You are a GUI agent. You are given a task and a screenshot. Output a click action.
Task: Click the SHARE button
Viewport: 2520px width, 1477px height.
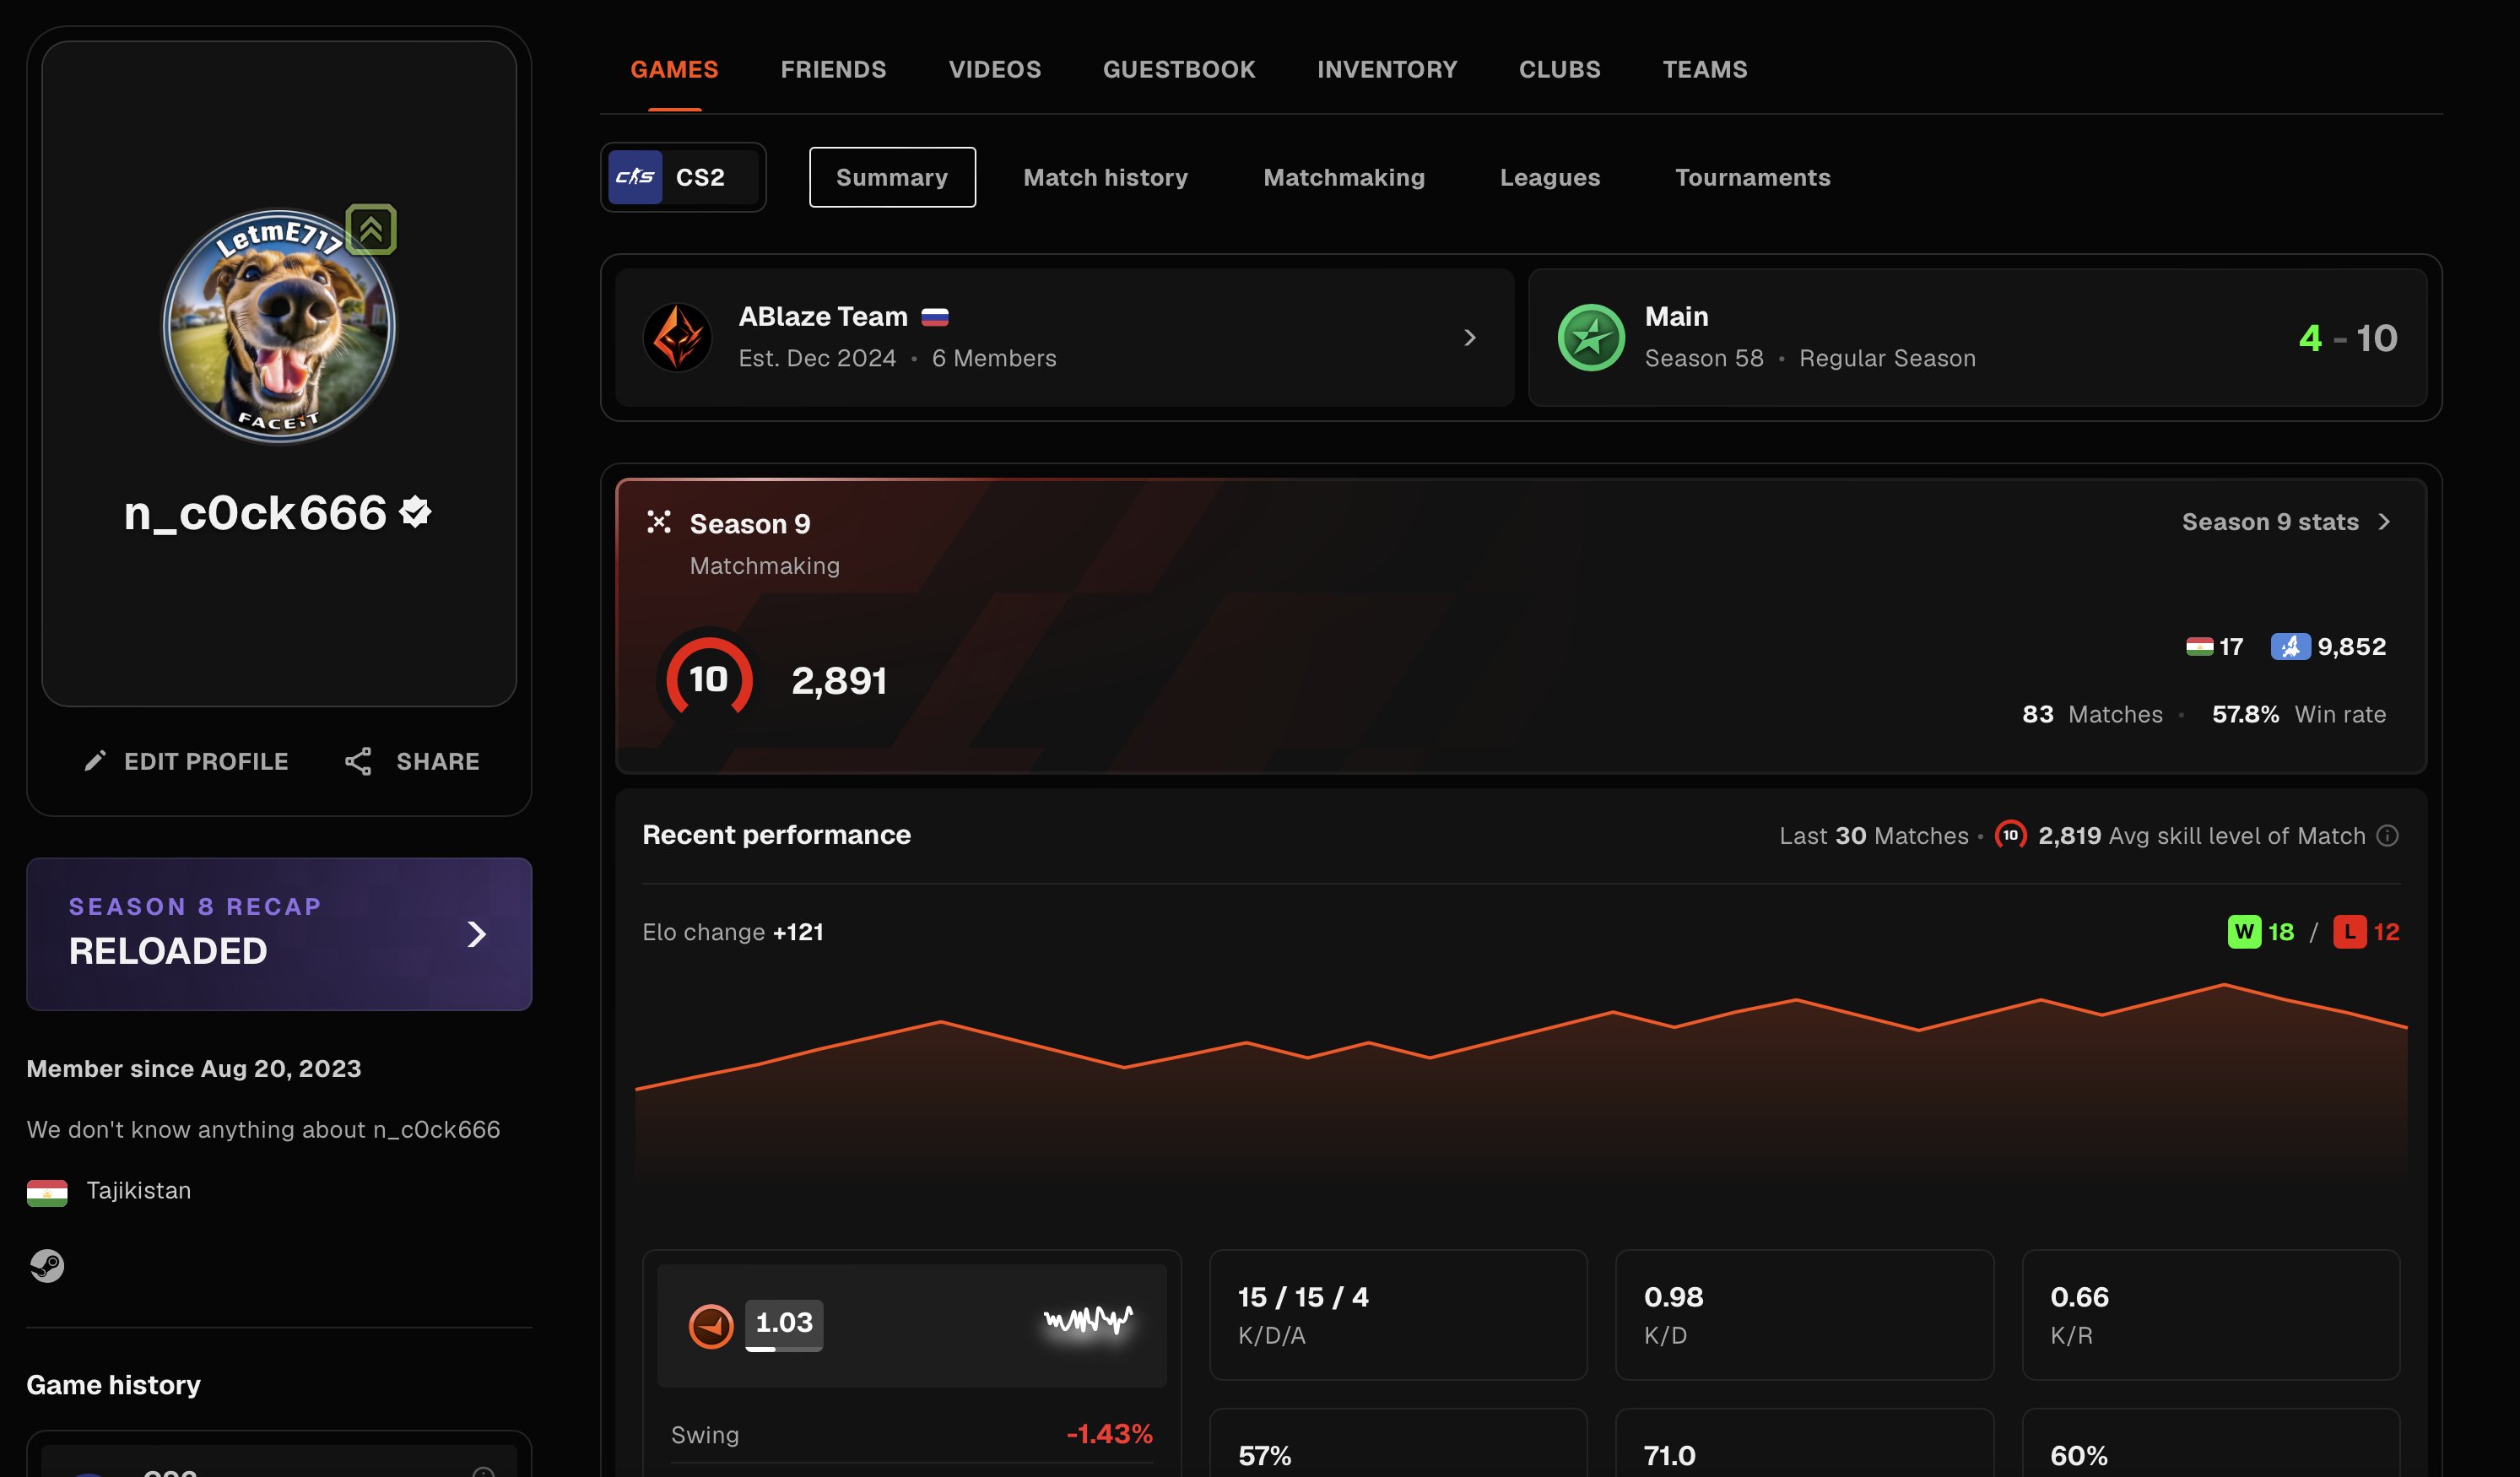(412, 761)
